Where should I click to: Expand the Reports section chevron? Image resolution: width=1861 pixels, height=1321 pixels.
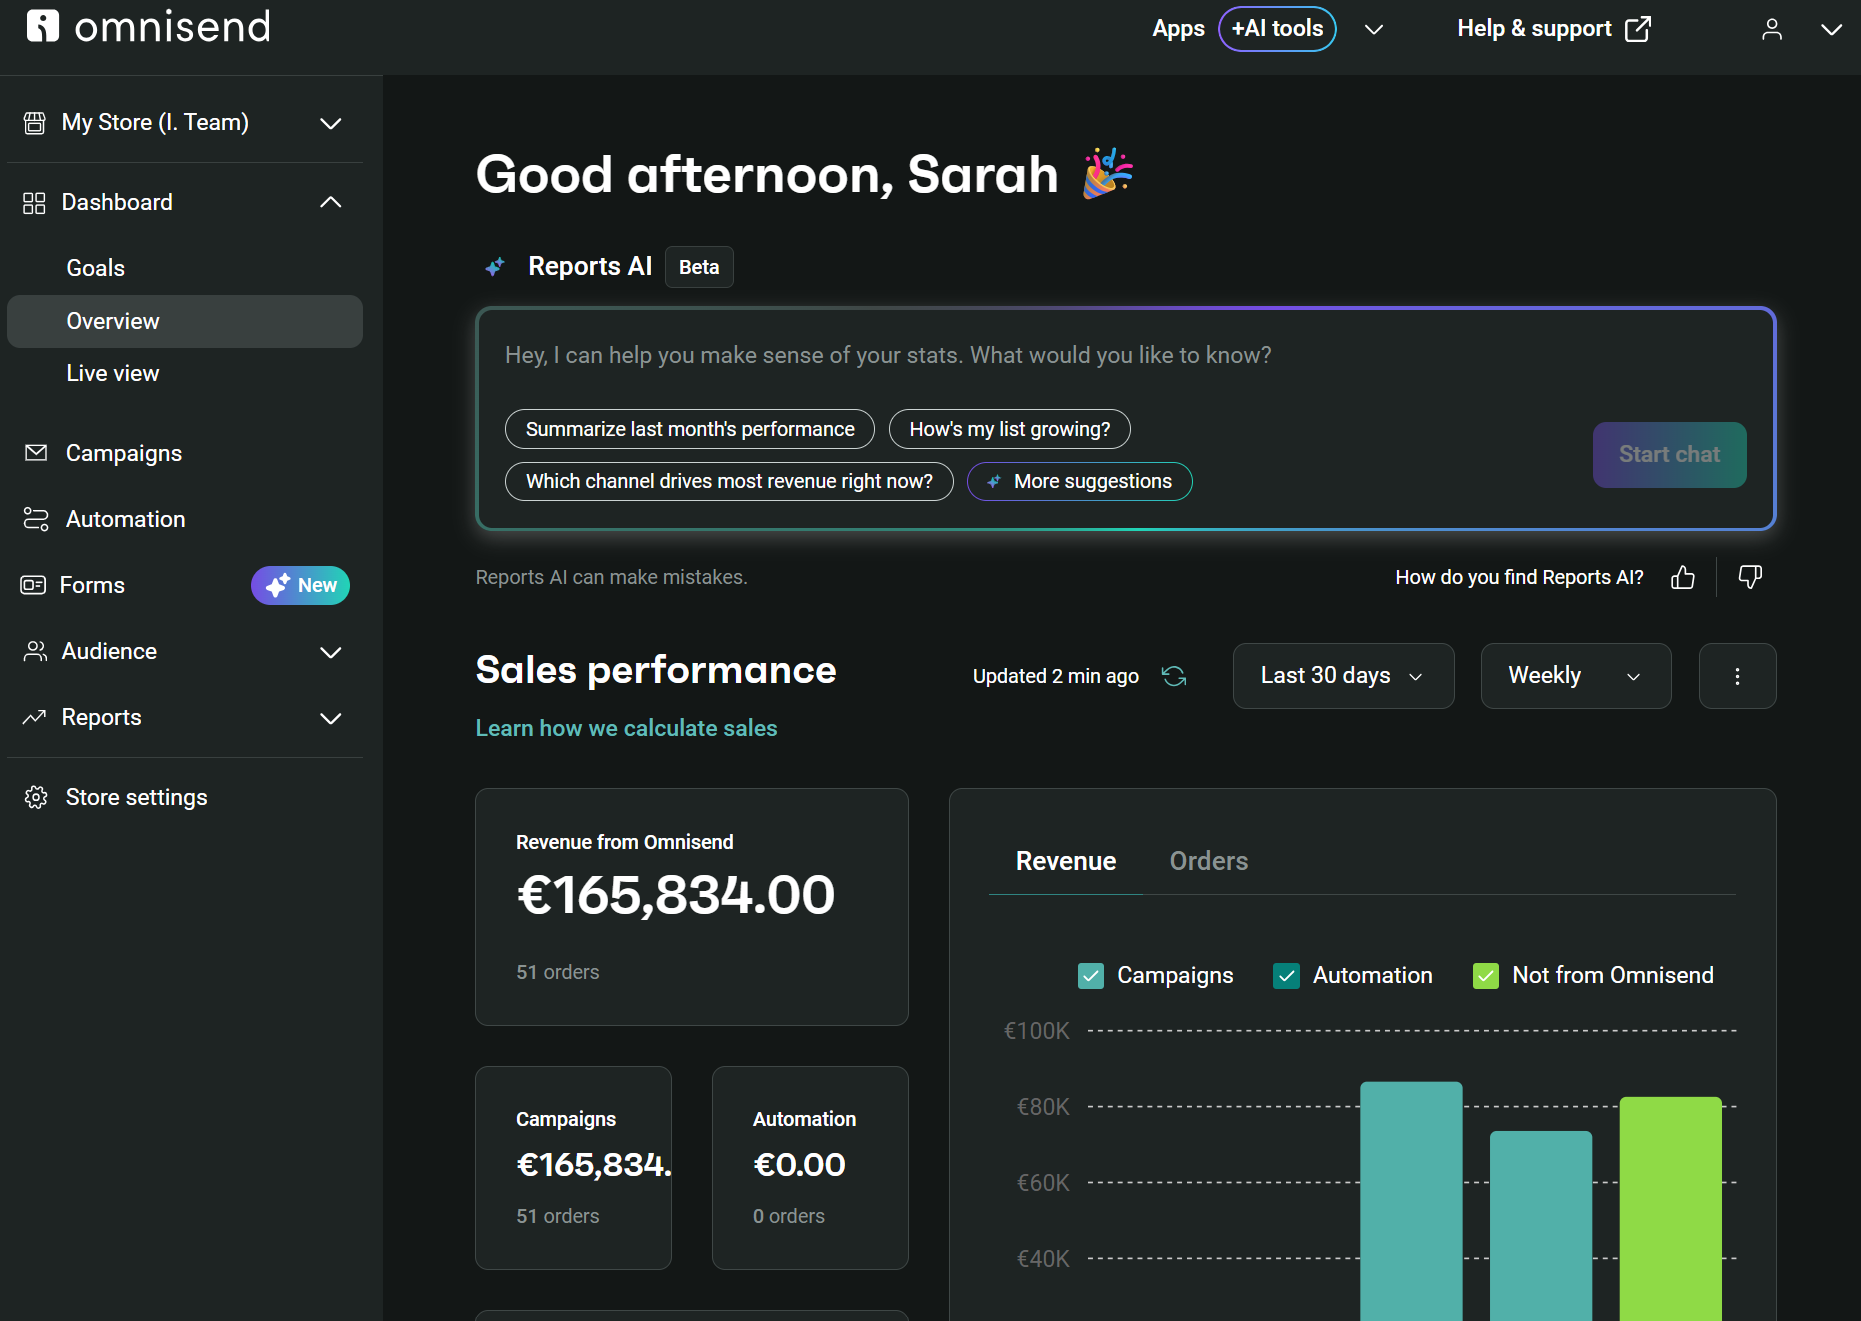pyautogui.click(x=331, y=718)
